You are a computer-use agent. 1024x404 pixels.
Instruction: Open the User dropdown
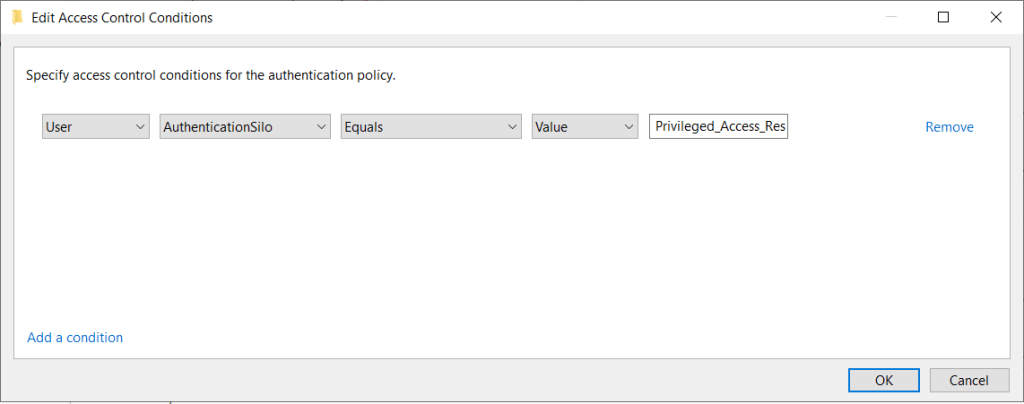95,127
